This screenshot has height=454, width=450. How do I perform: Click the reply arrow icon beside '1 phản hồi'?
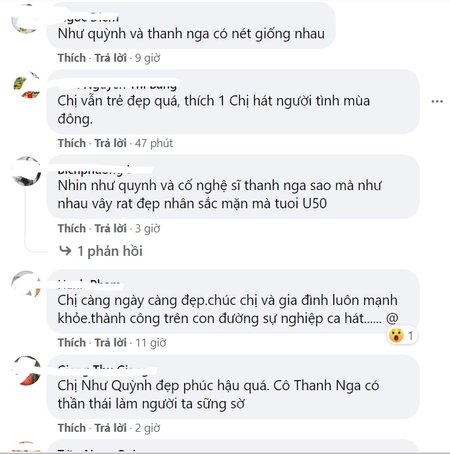tap(65, 251)
